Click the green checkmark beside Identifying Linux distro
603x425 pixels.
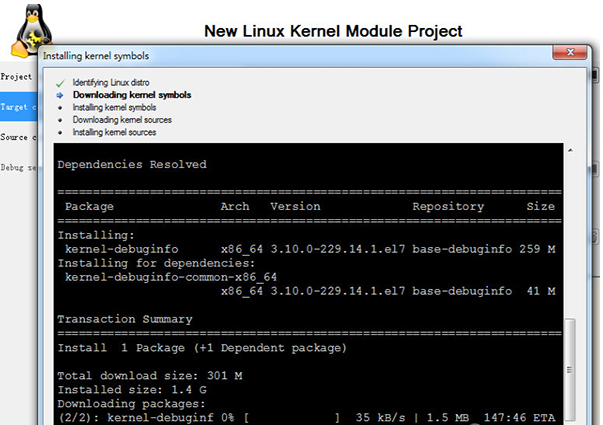click(x=60, y=82)
